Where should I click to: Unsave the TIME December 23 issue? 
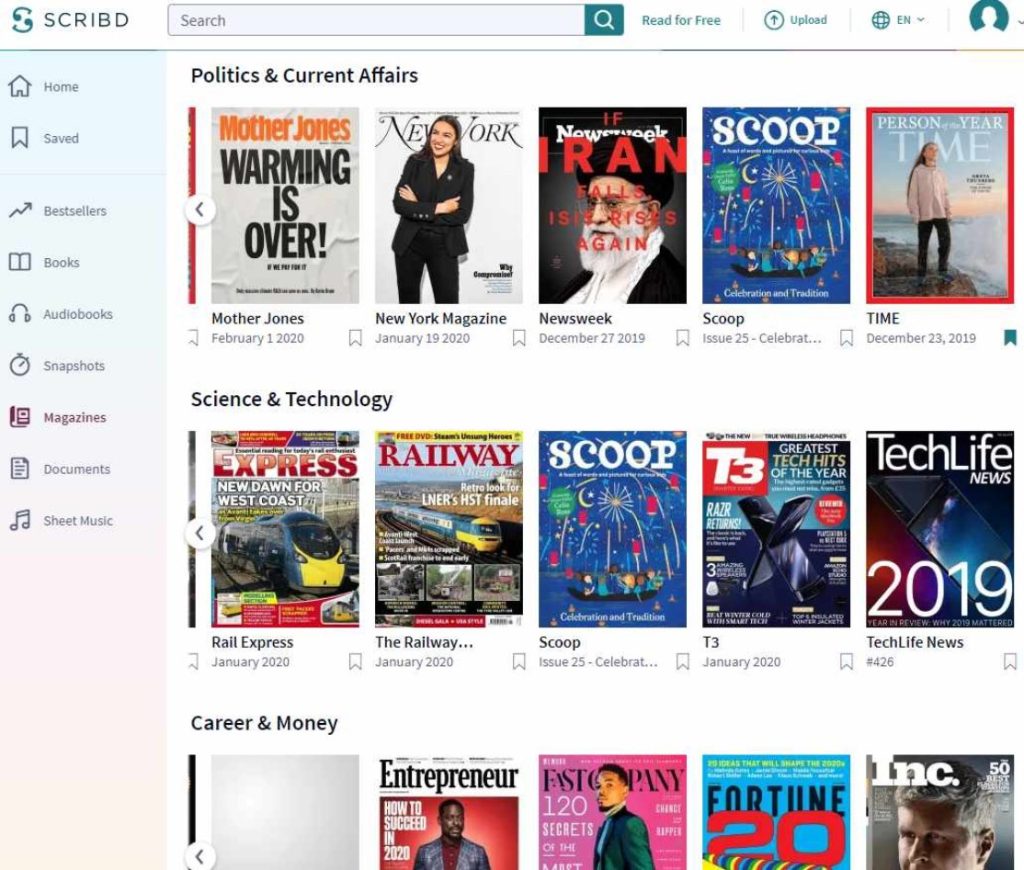[1009, 338]
